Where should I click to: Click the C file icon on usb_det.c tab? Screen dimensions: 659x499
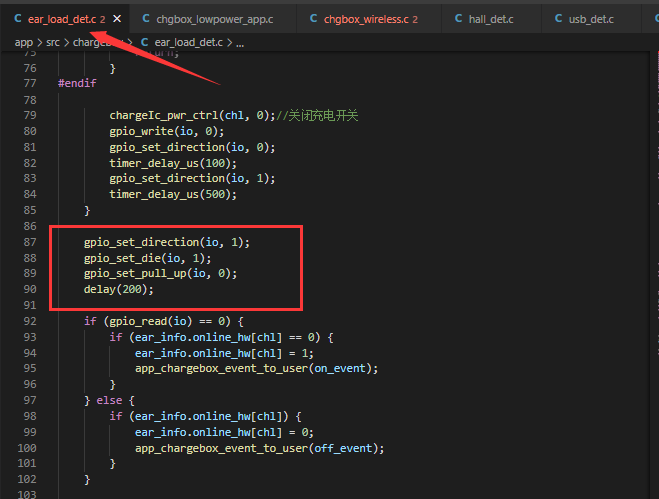559,18
